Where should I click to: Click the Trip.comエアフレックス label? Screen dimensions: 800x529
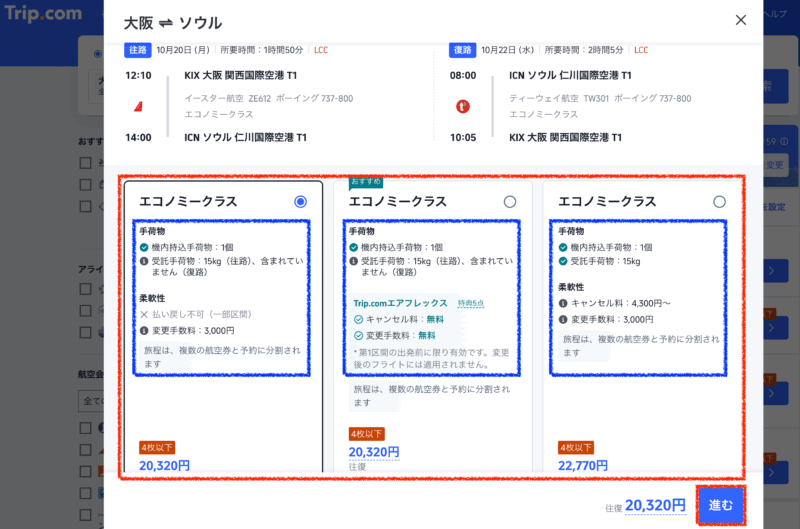point(400,303)
